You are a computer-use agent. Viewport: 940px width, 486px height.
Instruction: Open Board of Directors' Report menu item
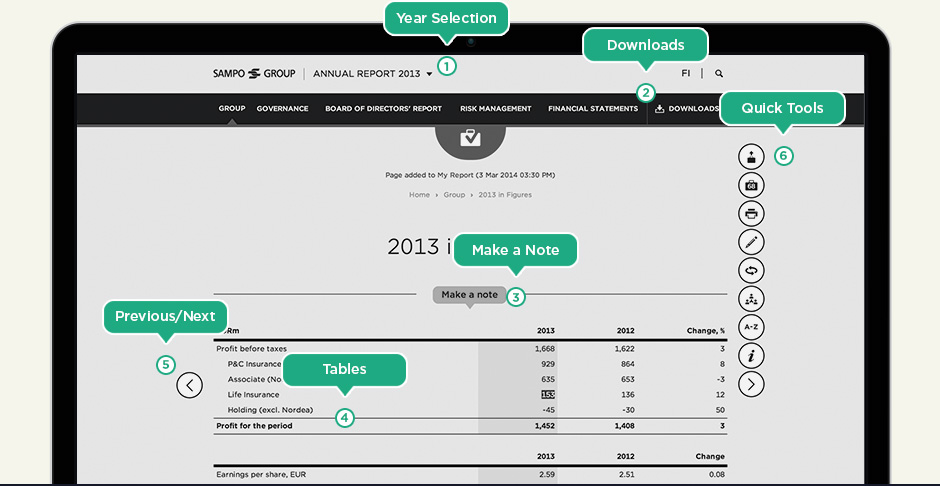(384, 108)
